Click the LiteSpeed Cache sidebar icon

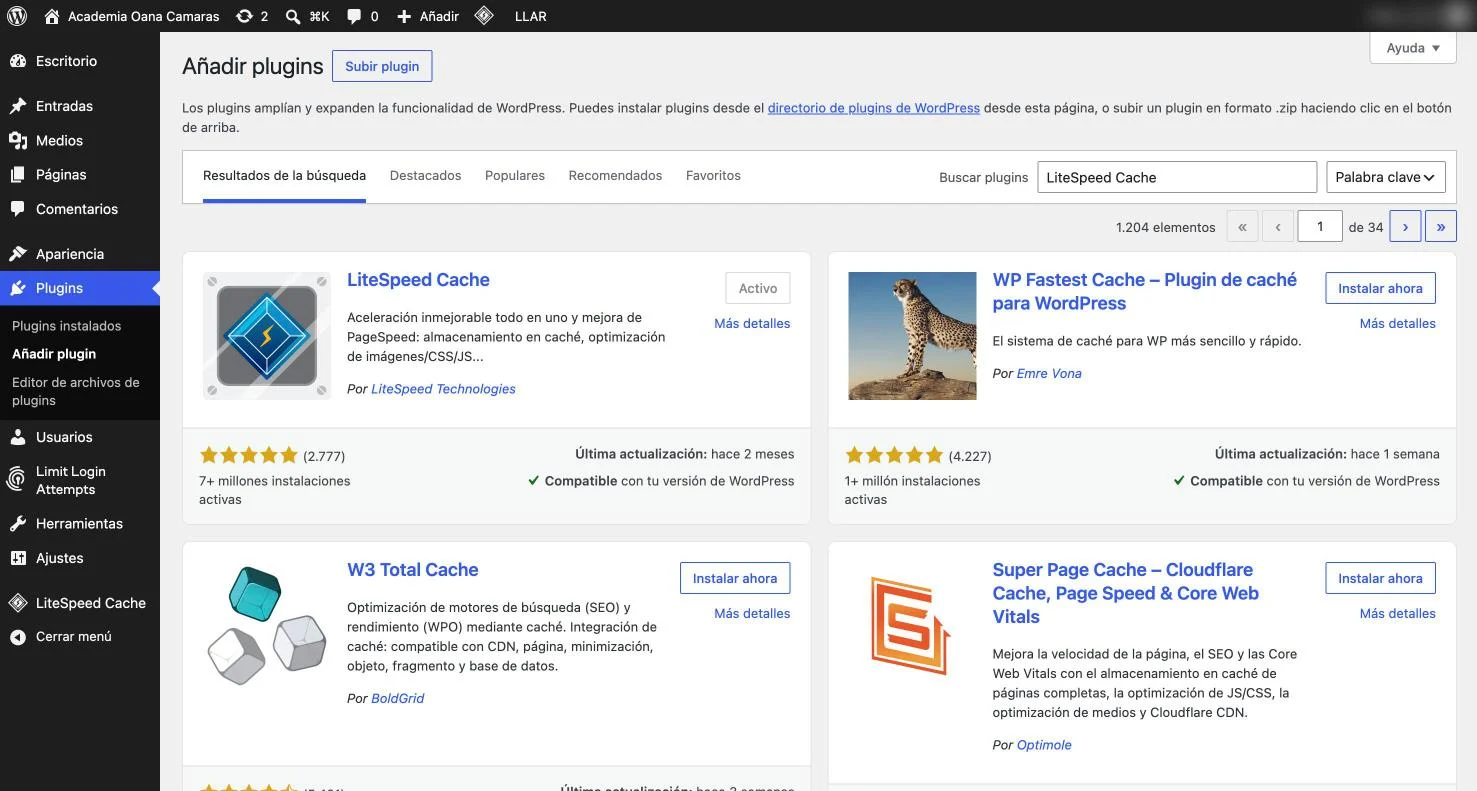(x=18, y=603)
